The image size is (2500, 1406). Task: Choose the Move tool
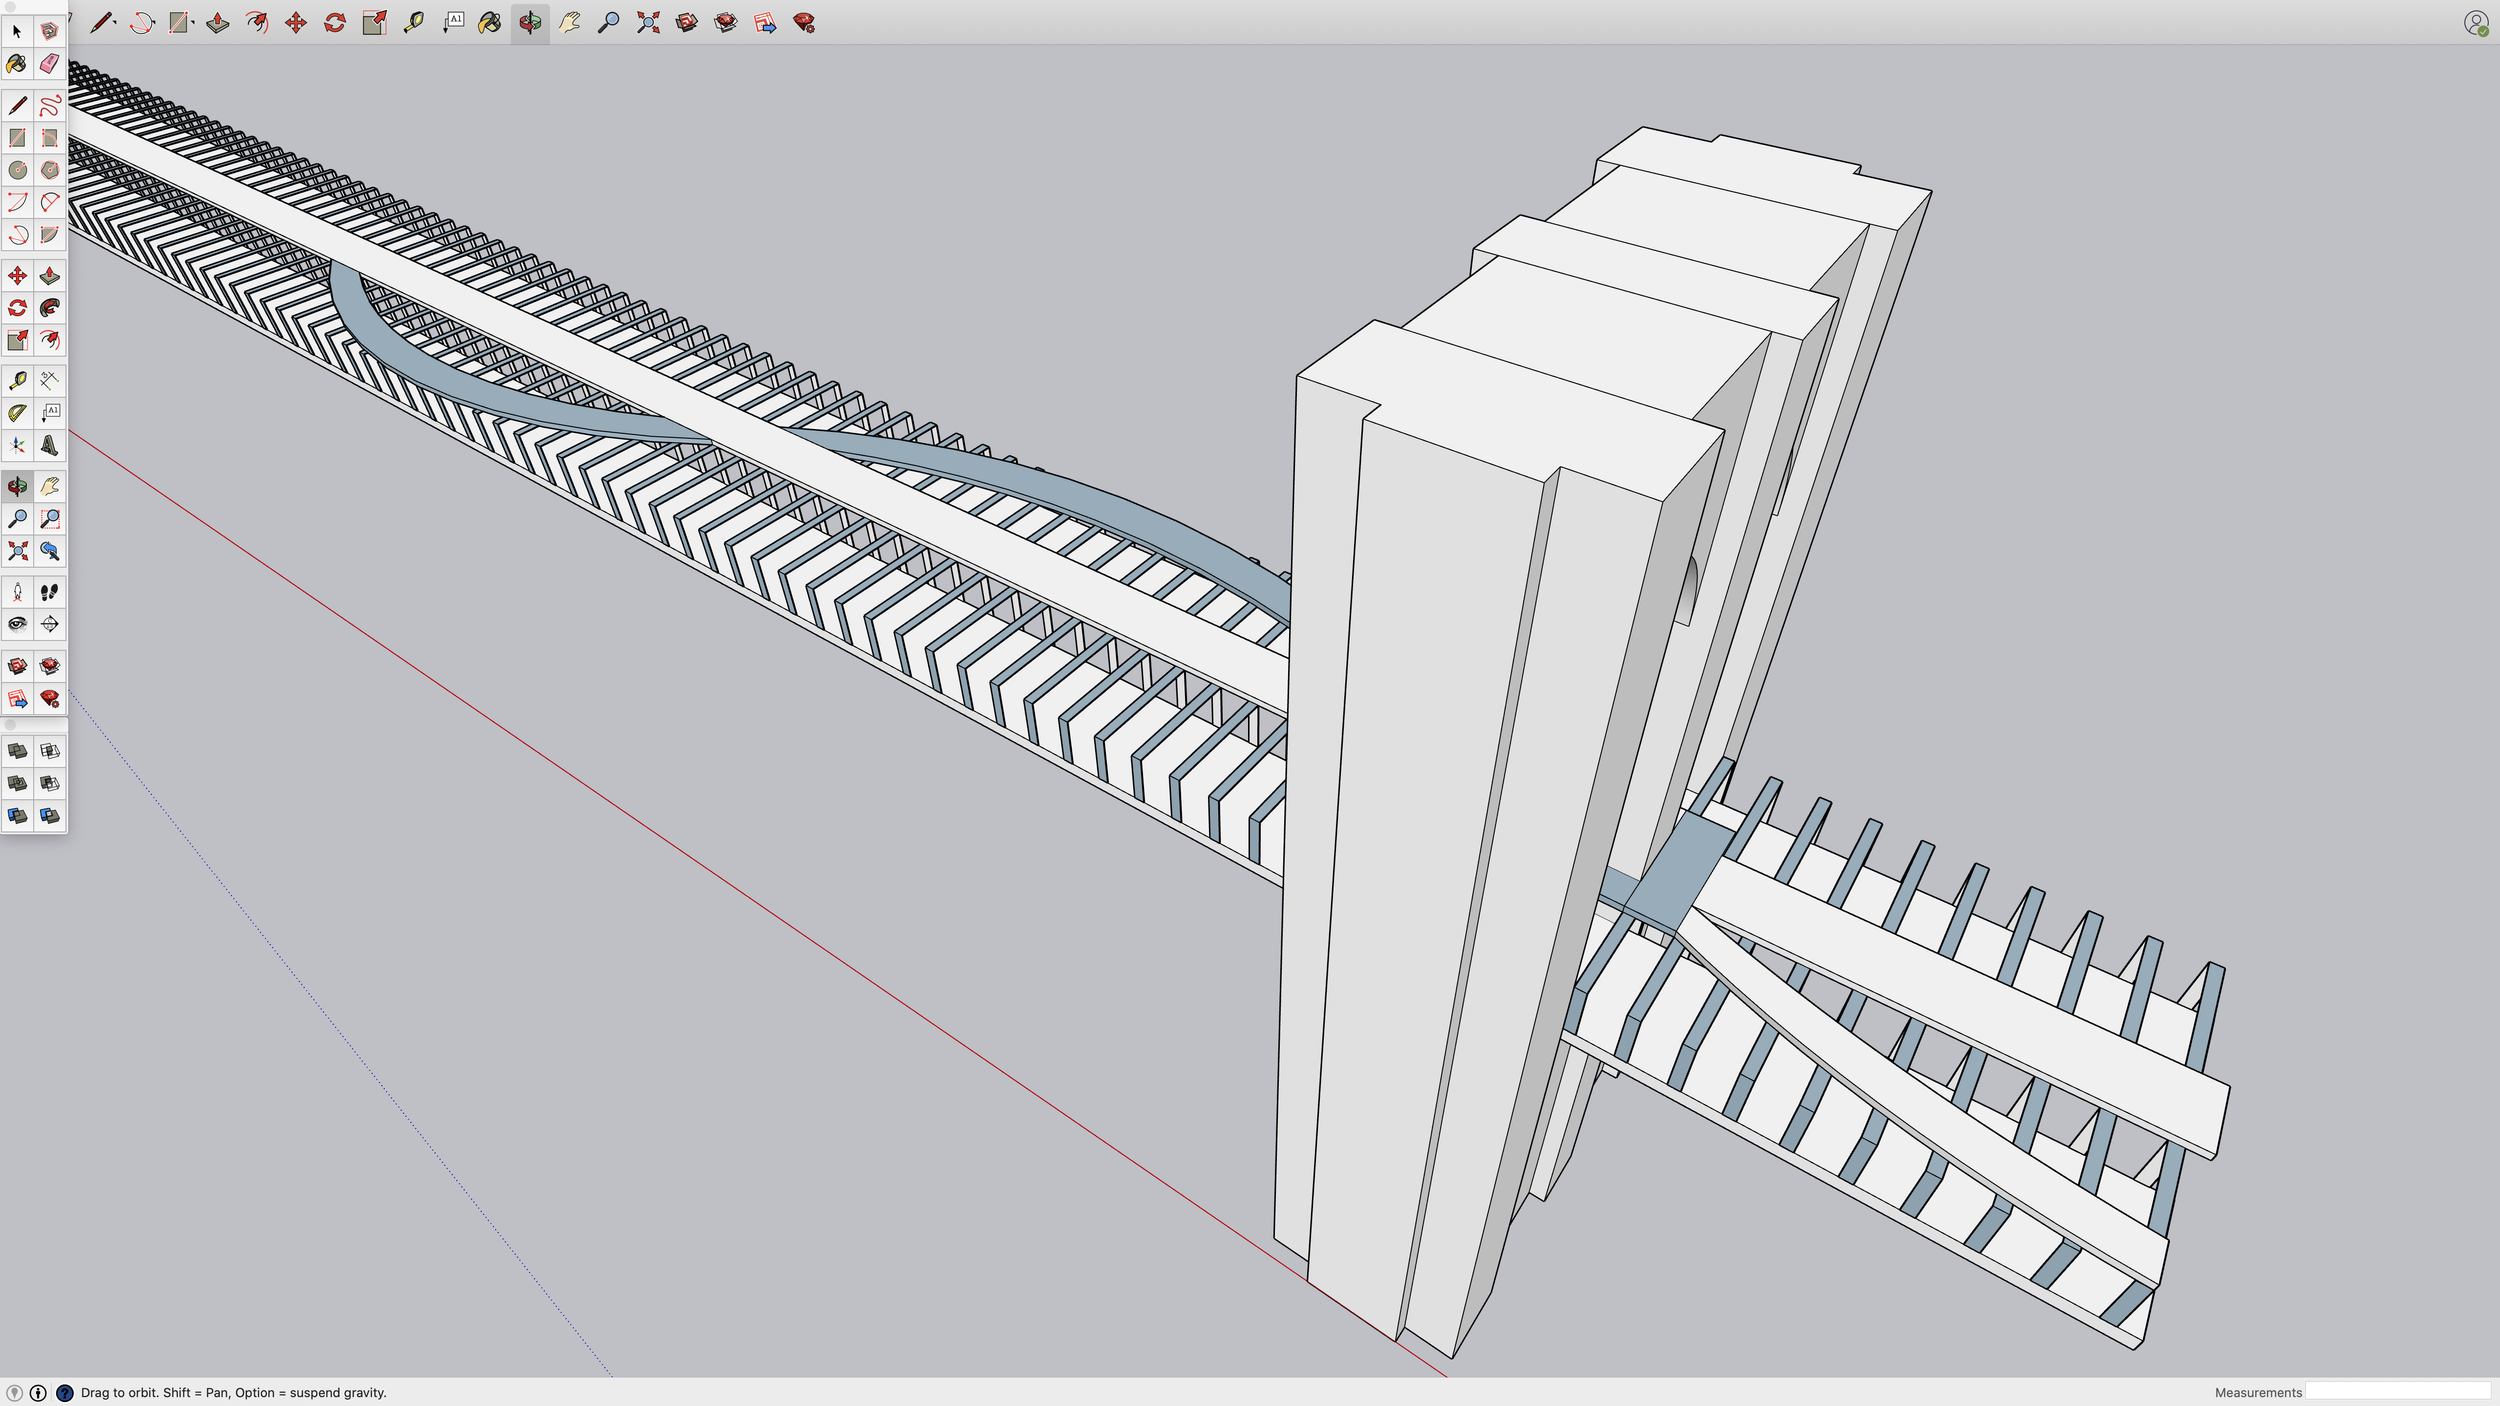(16, 276)
